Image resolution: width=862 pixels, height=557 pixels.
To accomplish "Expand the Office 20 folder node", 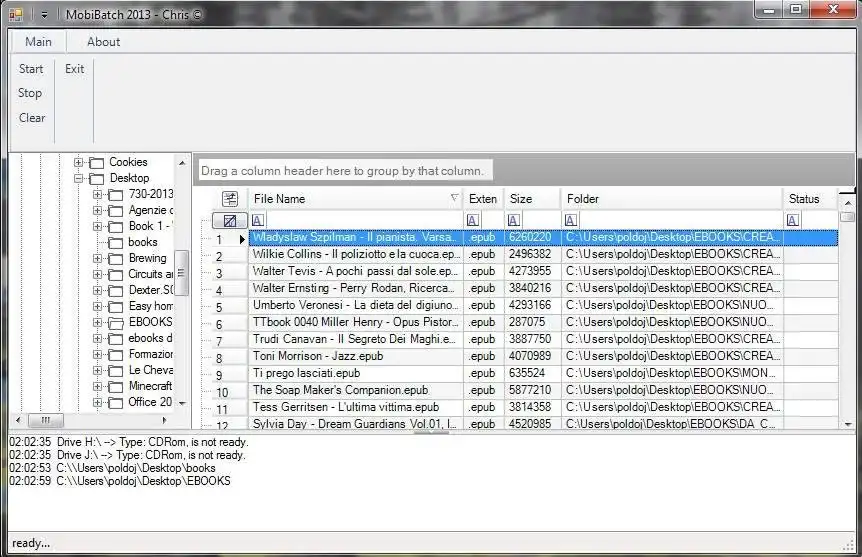I will (97, 402).
